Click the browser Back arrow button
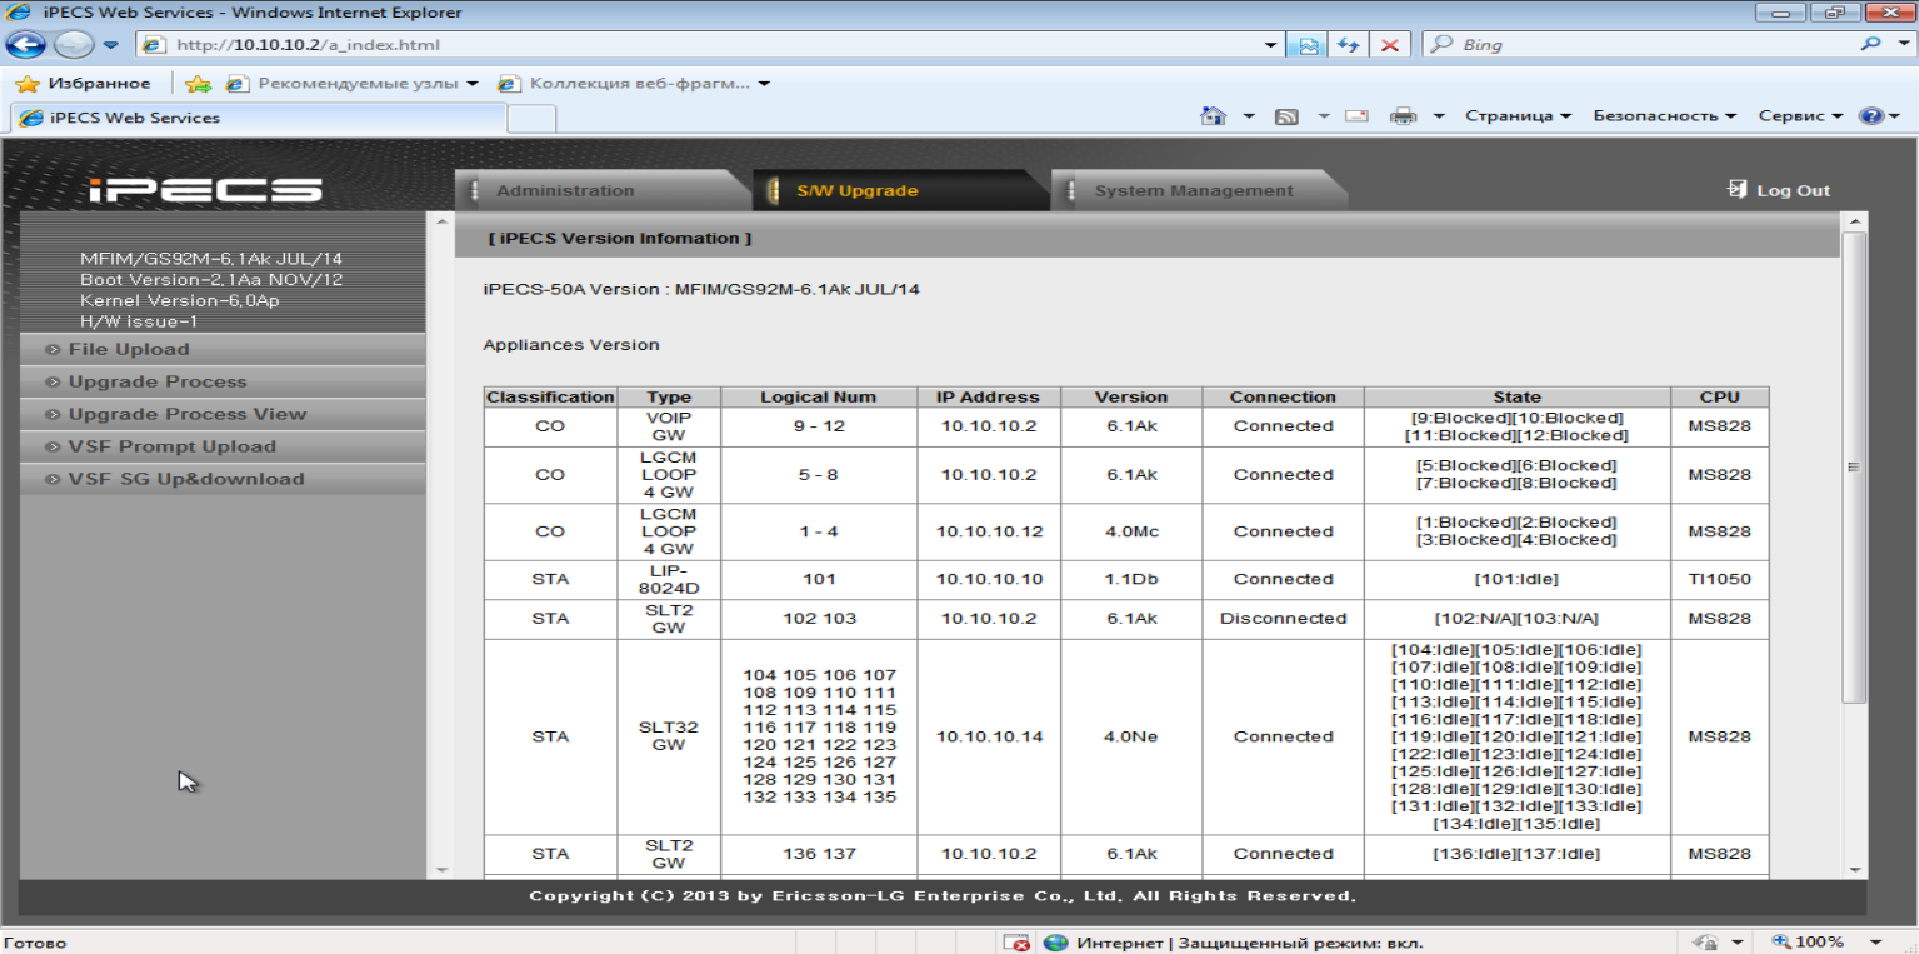This screenshot has height=954, width=1919. tap(26, 45)
